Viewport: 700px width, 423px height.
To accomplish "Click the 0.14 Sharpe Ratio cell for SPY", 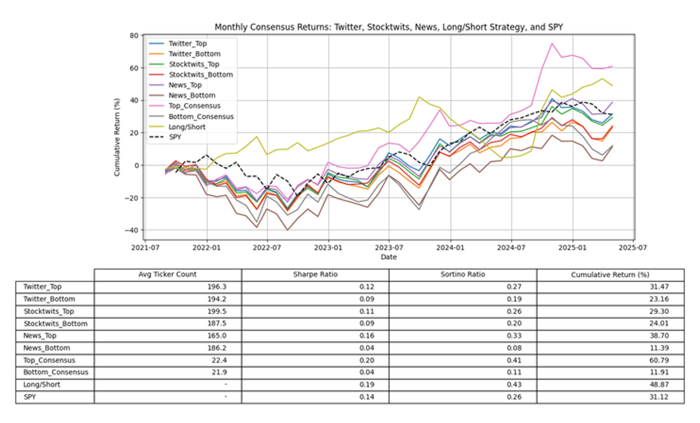I will click(315, 397).
